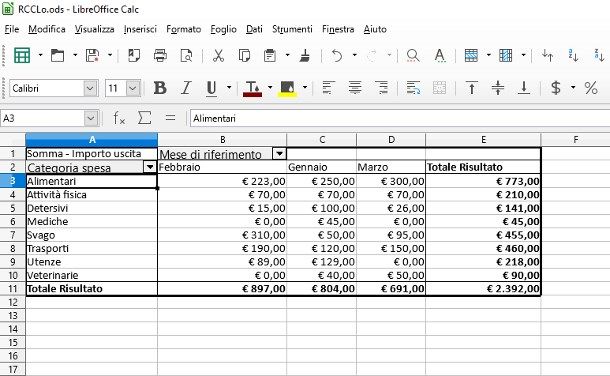This screenshot has height=376, width=610.
Task: Click the Clone Formatting paintbrush icon
Action: (x=305, y=56)
